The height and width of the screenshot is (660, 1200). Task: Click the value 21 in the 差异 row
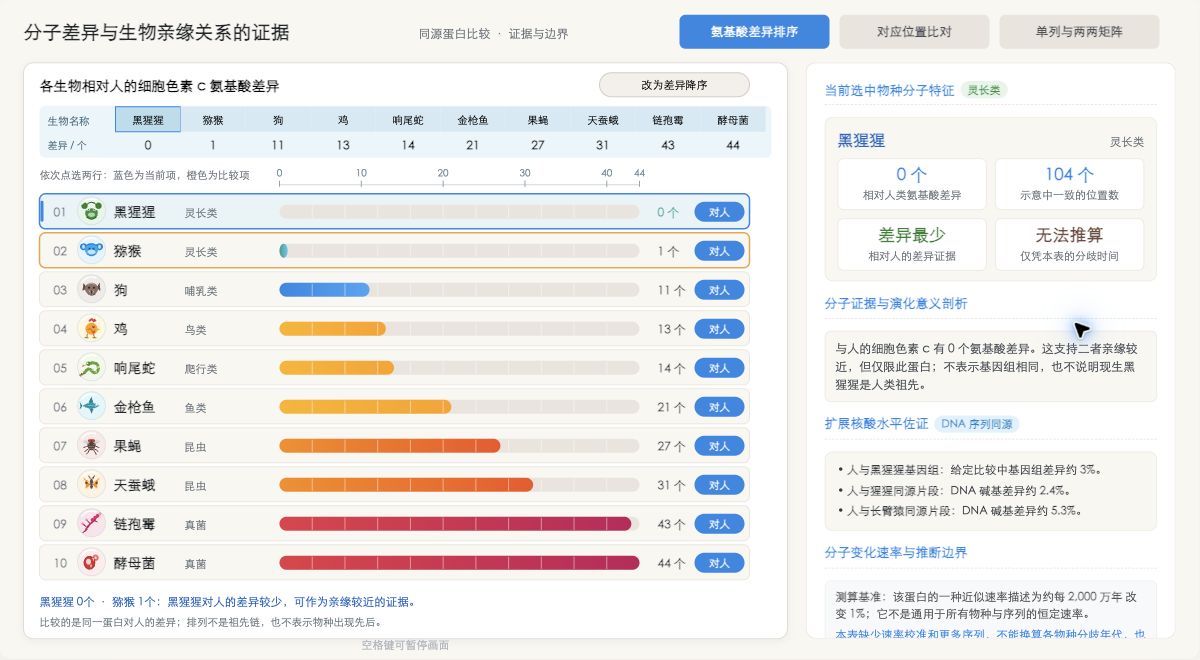click(x=473, y=145)
